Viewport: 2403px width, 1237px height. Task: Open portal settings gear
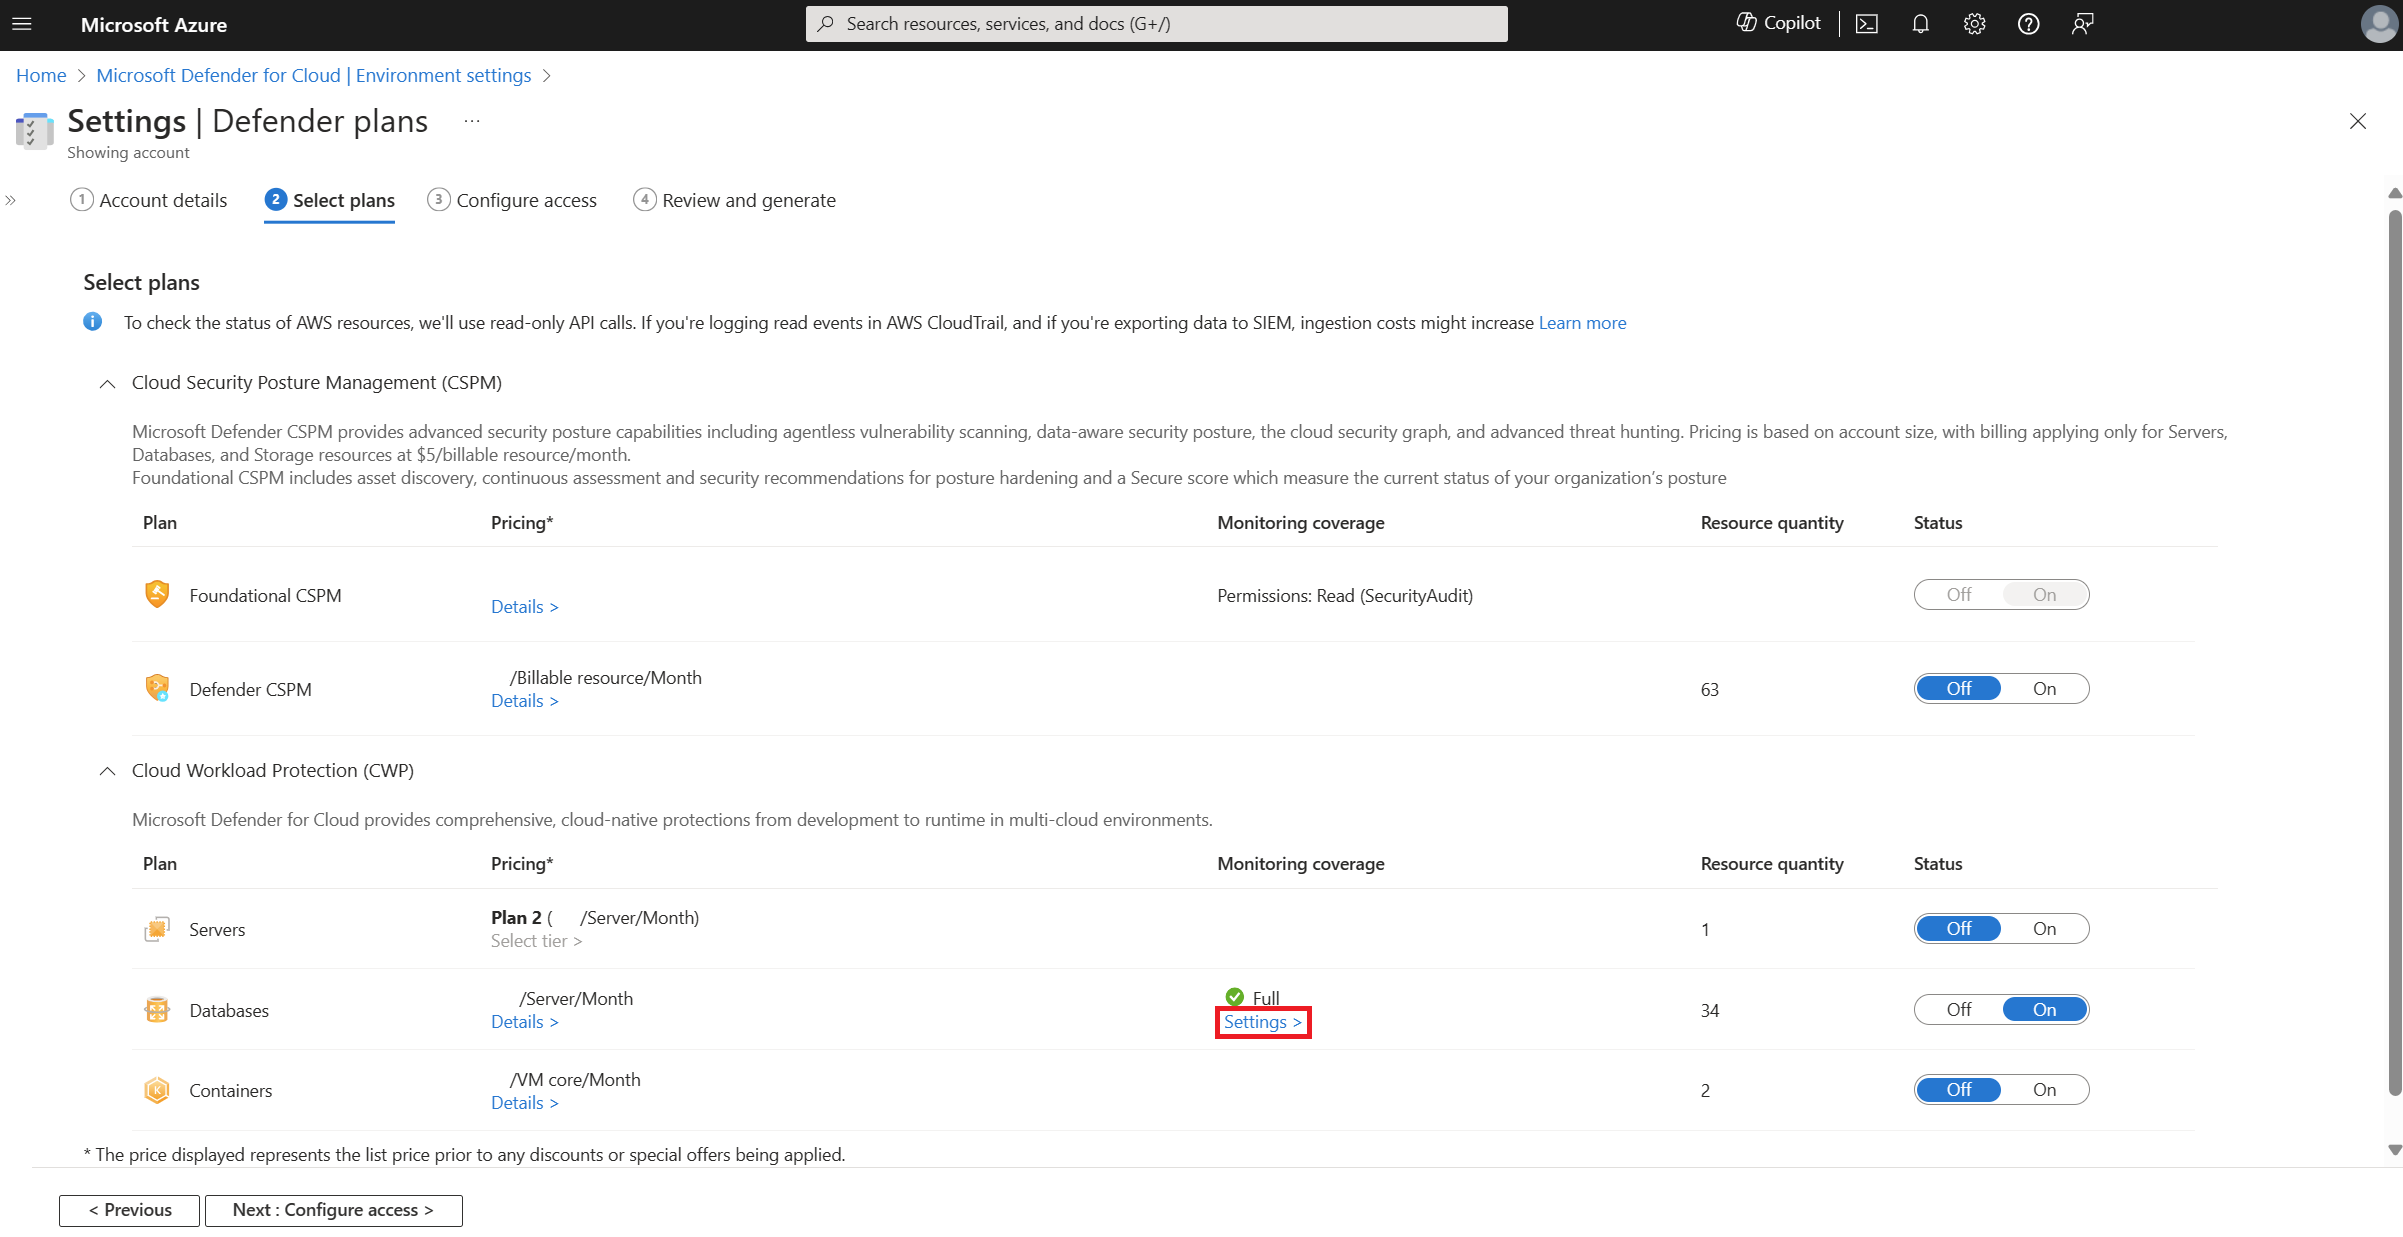(1974, 24)
